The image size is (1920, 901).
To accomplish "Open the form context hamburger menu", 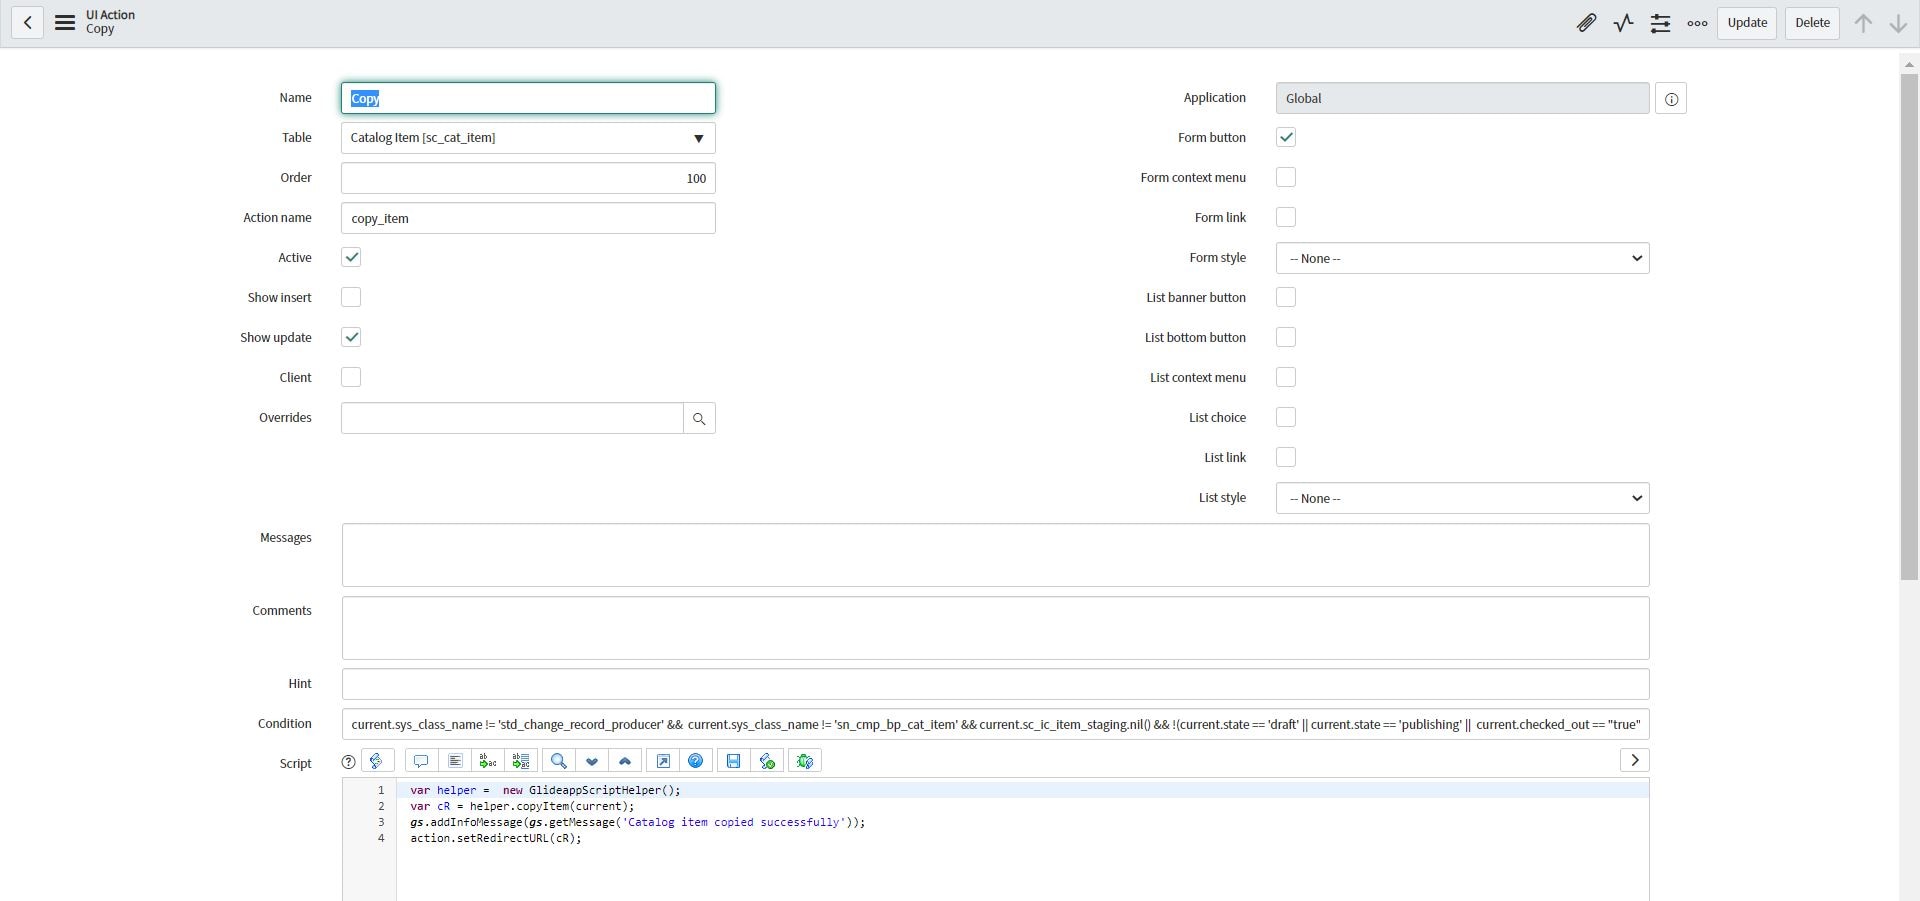I will click(65, 23).
